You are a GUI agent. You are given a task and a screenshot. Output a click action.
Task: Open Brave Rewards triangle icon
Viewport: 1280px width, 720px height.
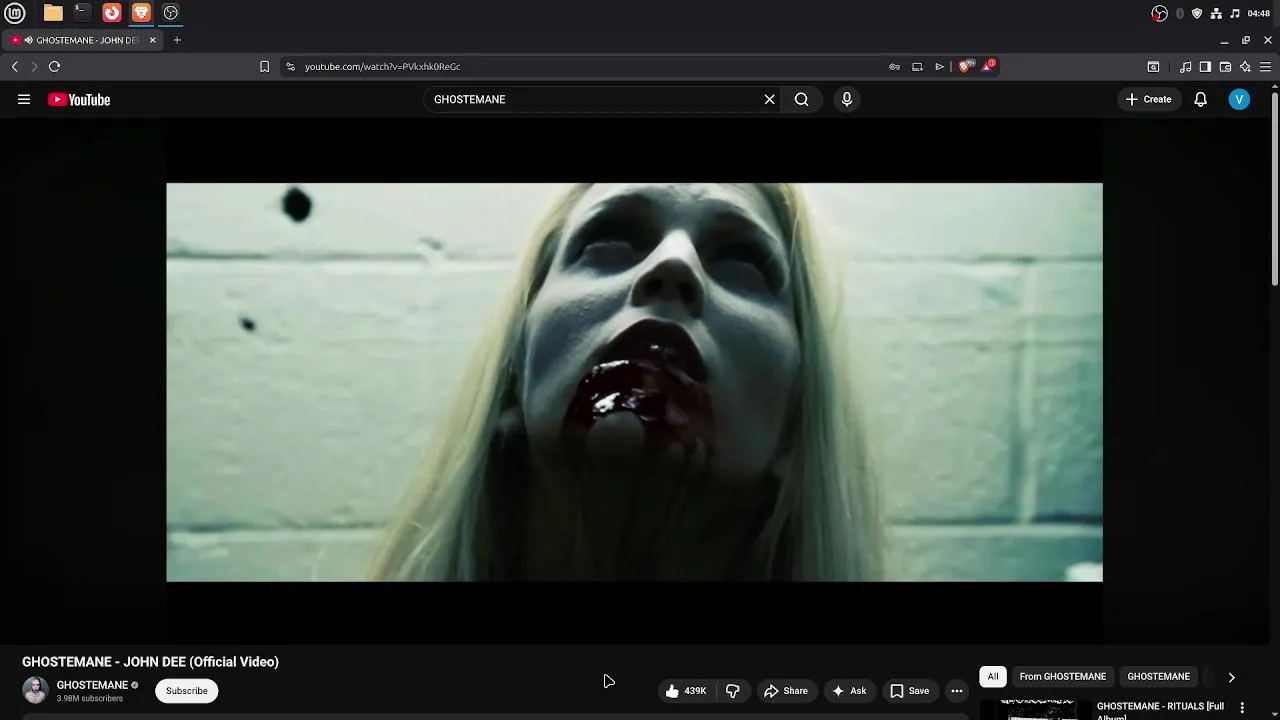[x=988, y=66]
